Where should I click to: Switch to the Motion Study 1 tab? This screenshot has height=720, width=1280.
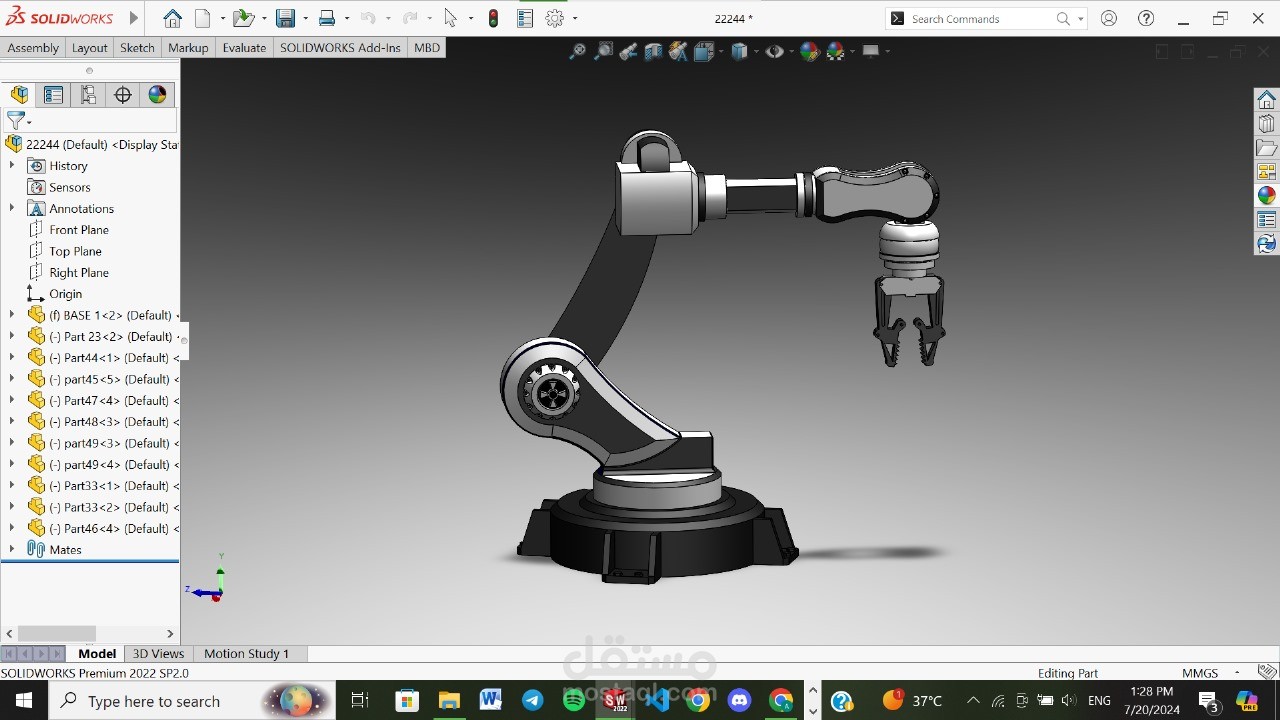pos(247,653)
